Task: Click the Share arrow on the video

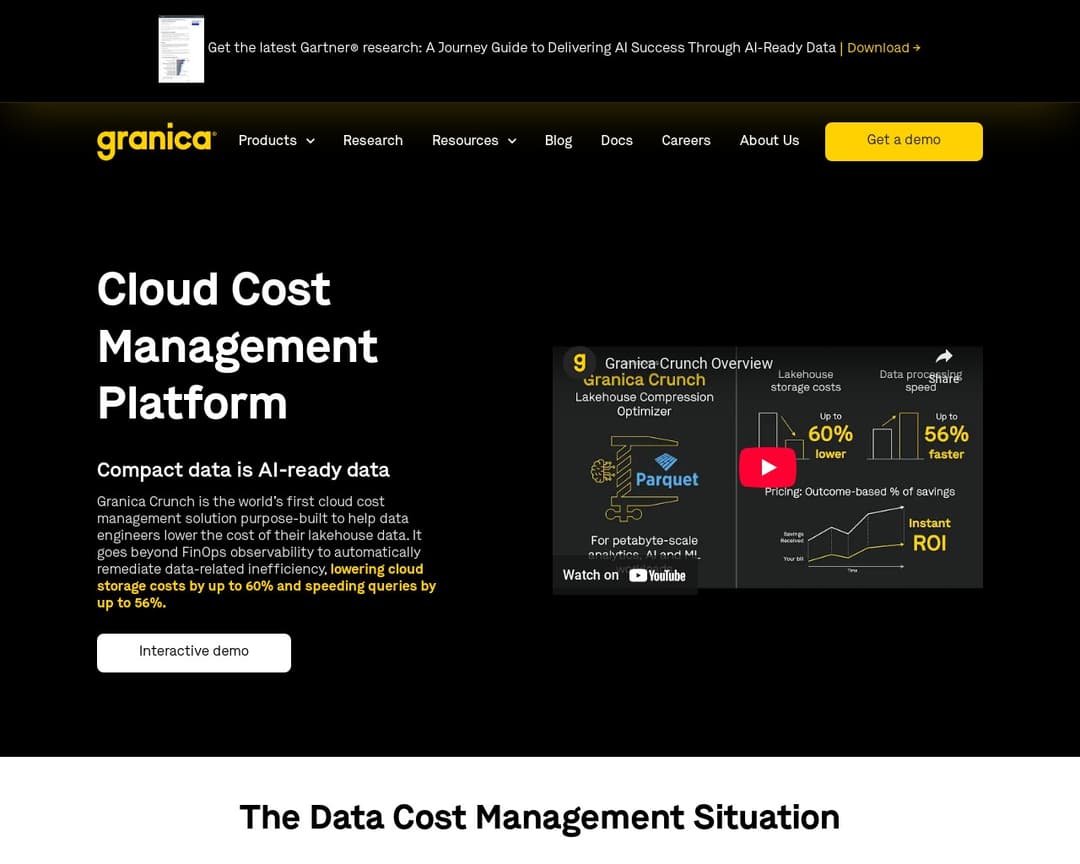Action: 944,357
